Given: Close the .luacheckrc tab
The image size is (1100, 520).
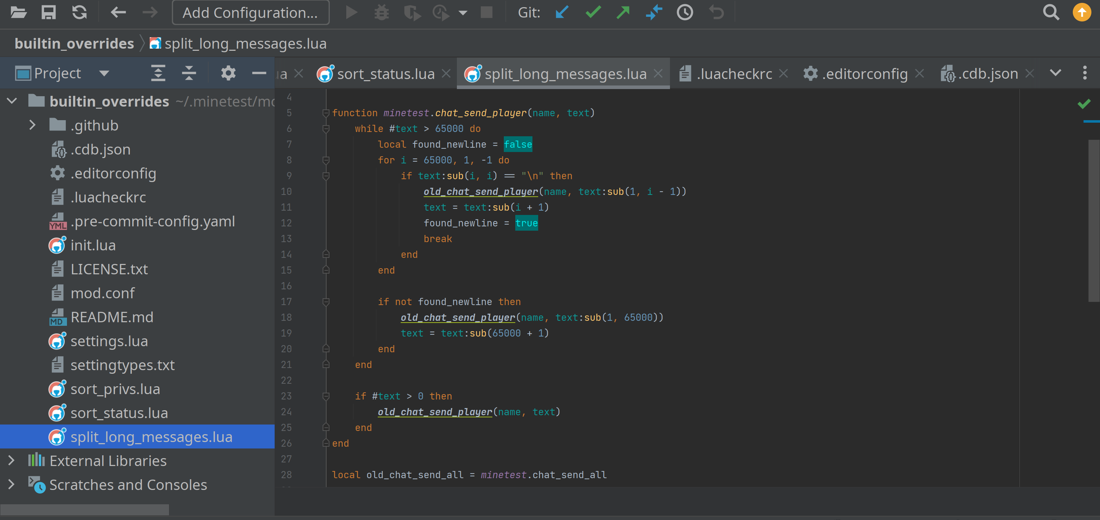Looking at the screenshot, I should pyautogui.click(x=784, y=74).
